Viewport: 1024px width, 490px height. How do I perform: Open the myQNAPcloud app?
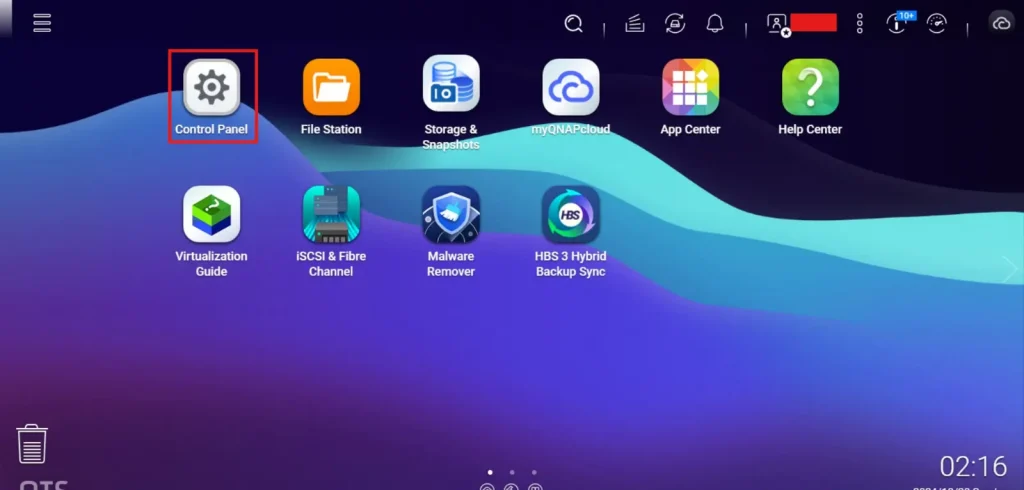click(571, 88)
